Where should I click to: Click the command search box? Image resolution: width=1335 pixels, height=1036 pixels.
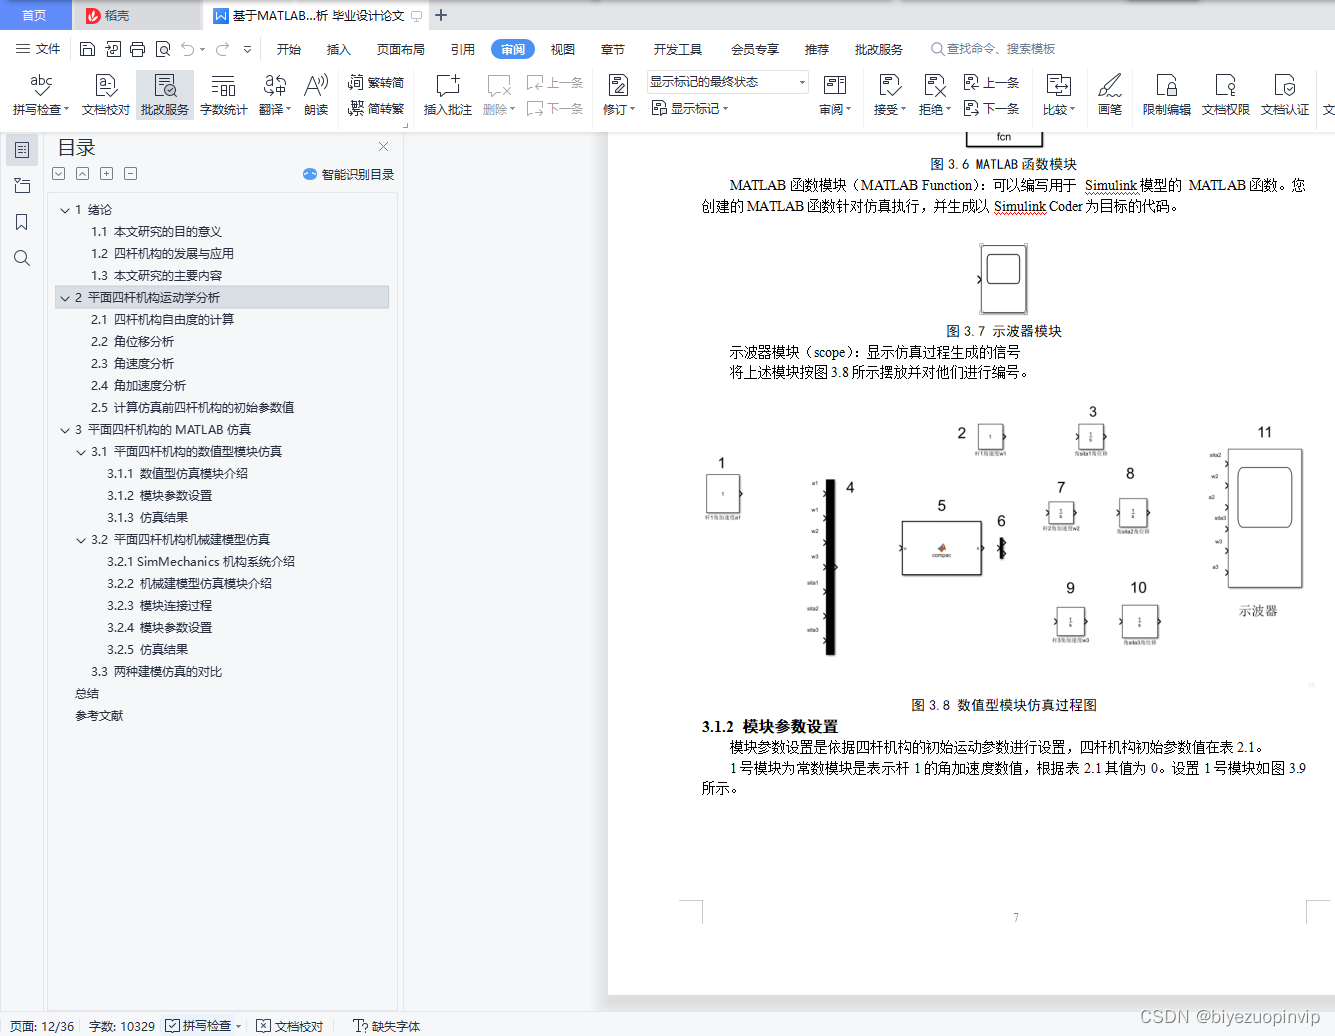tap(992, 49)
